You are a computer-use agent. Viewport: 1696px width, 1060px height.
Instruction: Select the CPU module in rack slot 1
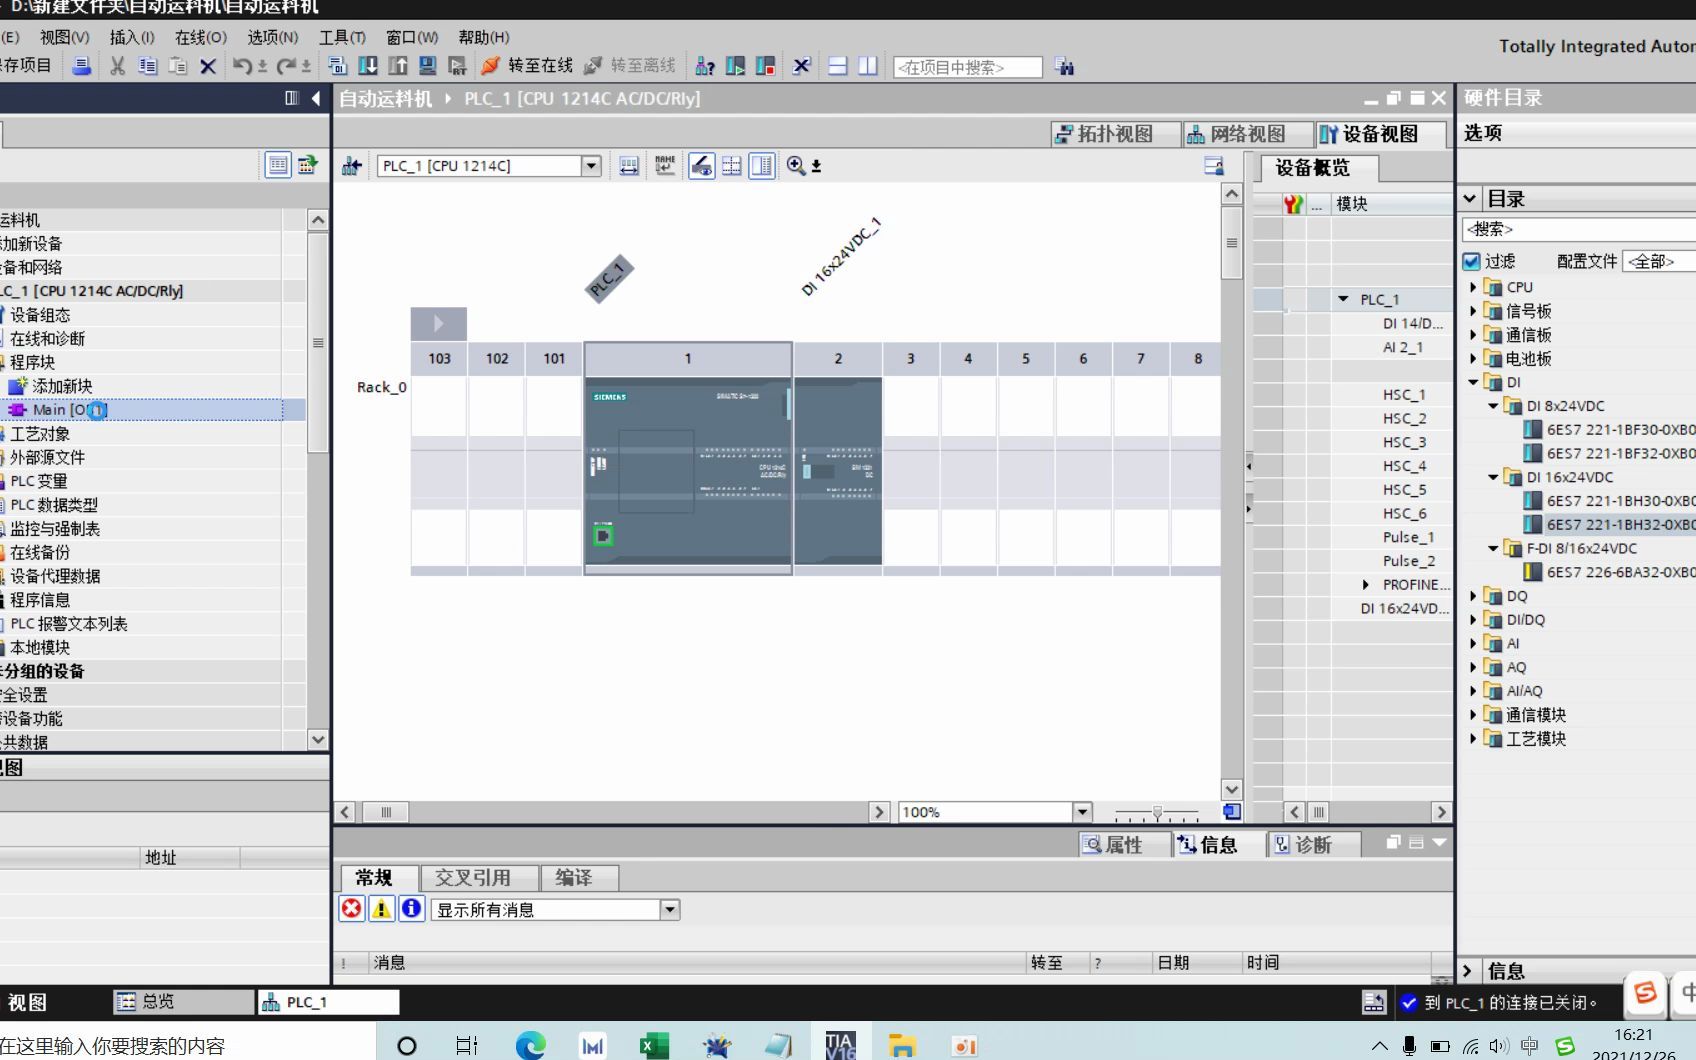click(688, 472)
